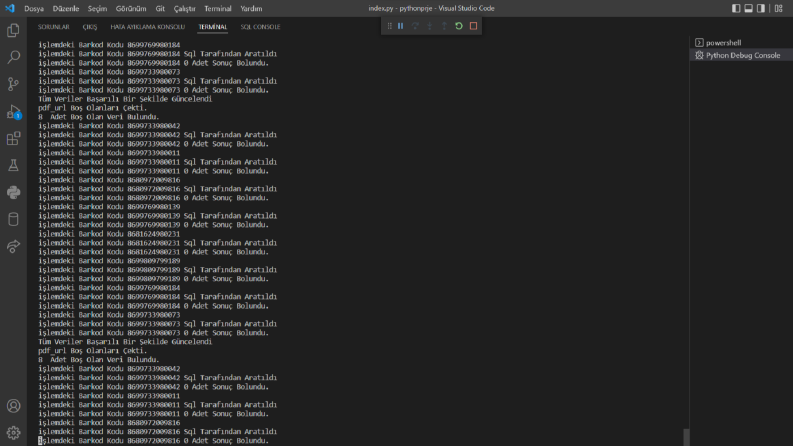Click debug Step Out button
The height and width of the screenshot is (446, 793).
coord(444,26)
